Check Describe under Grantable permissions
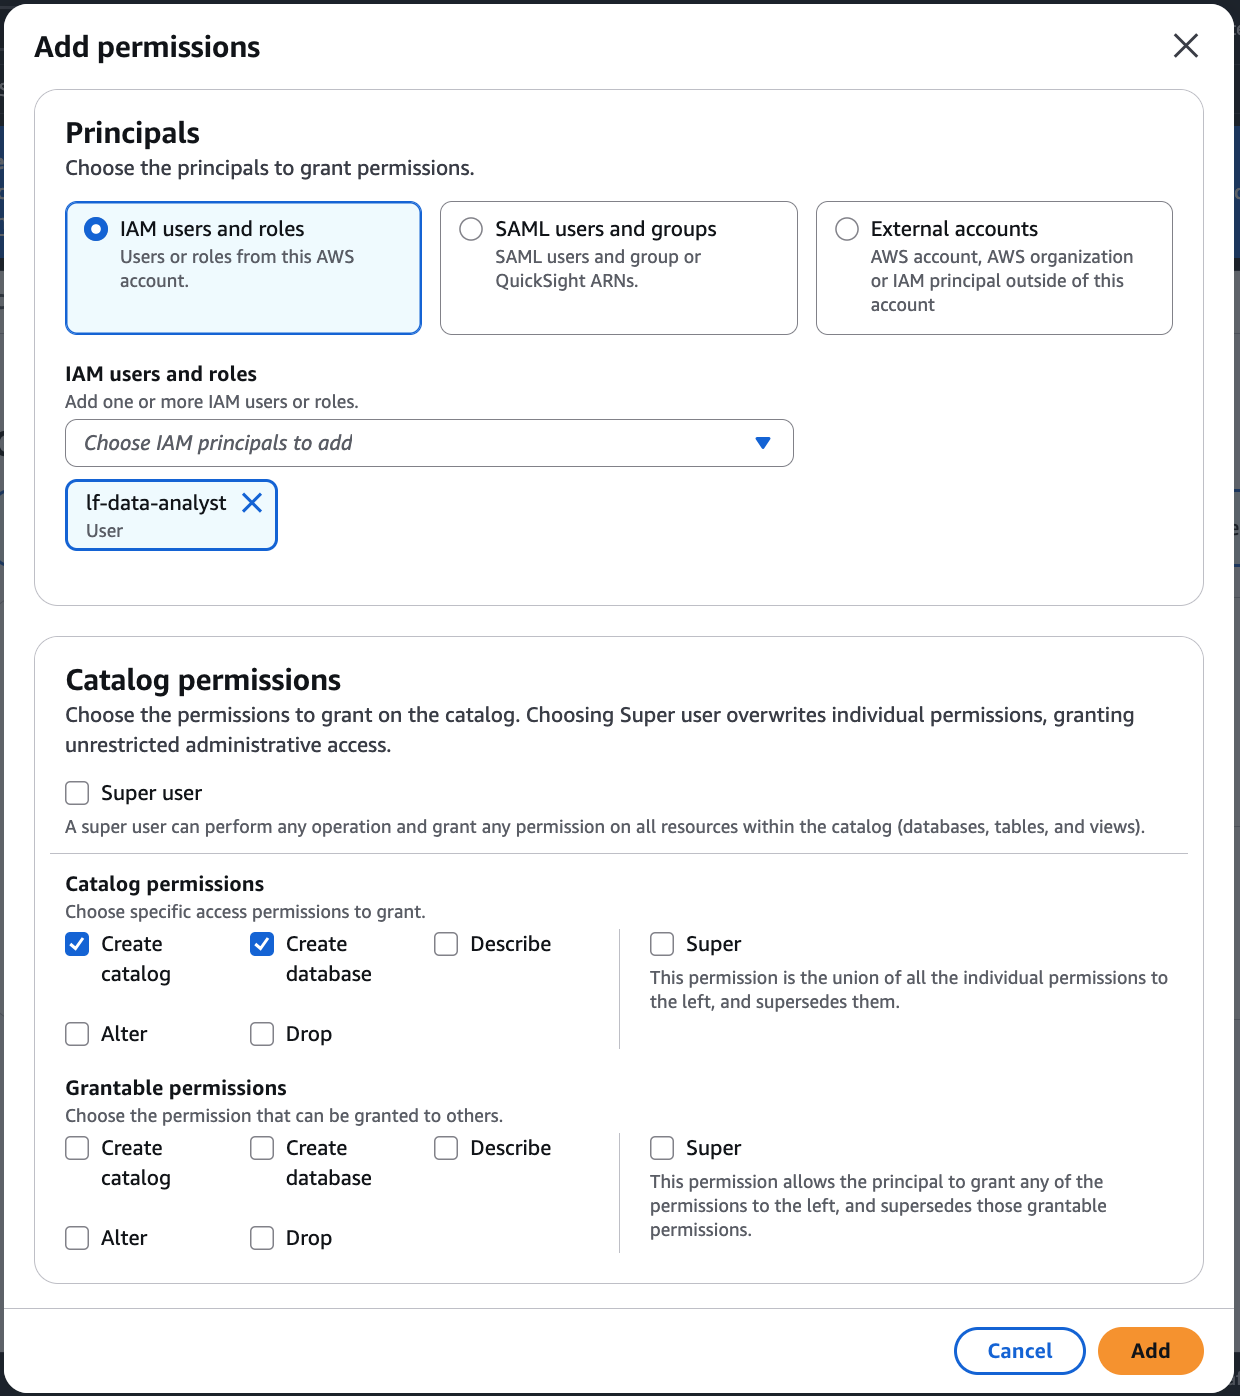This screenshot has height=1396, width=1240. click(446, 1148)
